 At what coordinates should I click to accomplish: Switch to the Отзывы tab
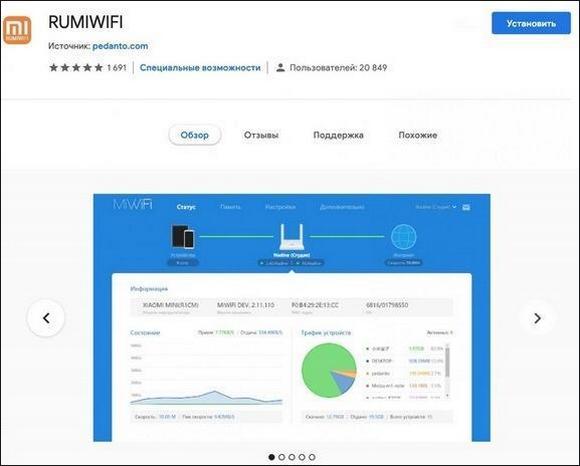[261, 135]
